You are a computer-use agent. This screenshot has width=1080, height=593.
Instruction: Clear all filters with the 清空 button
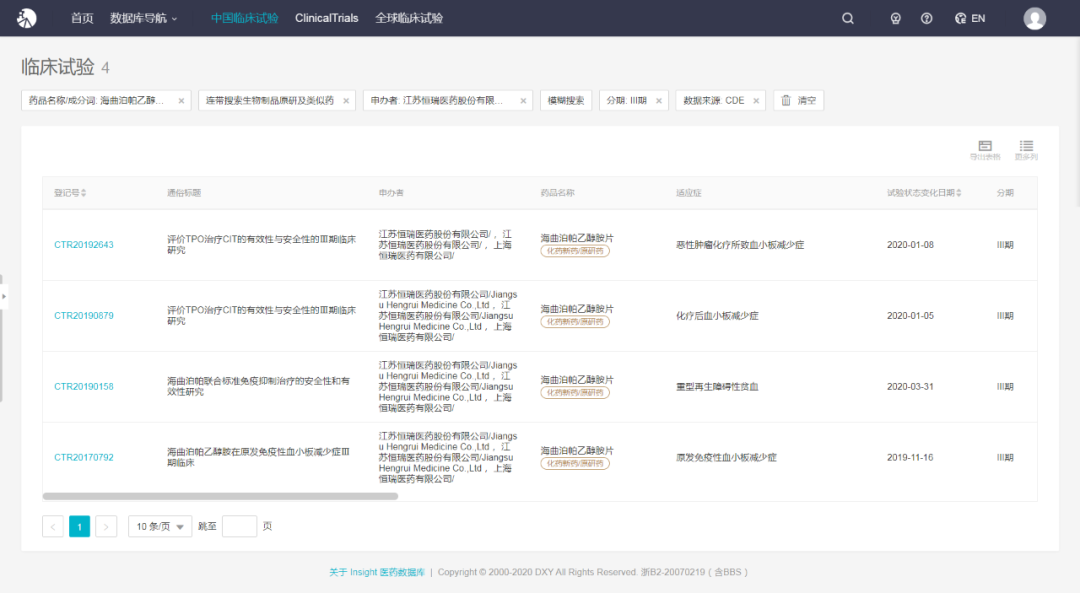click(798, 101)
